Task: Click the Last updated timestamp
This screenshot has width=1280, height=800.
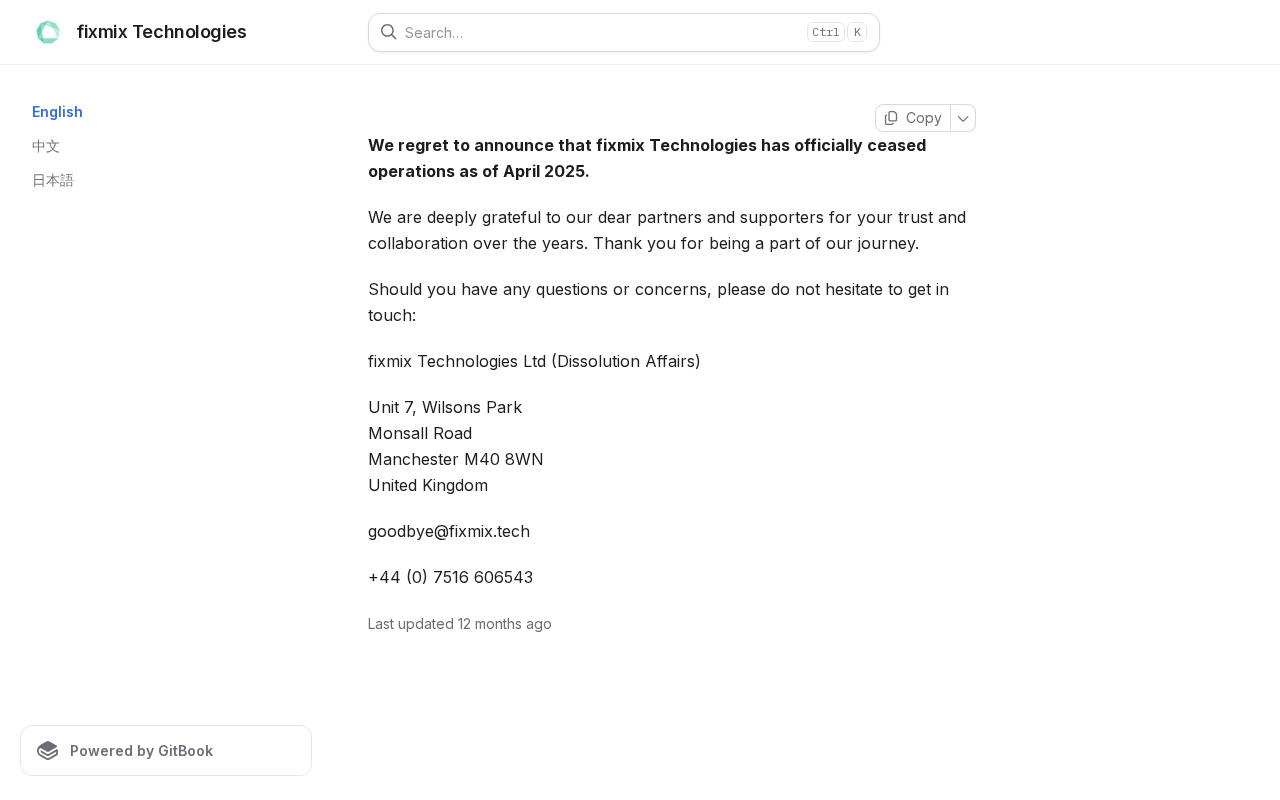Action: [460, 624]
